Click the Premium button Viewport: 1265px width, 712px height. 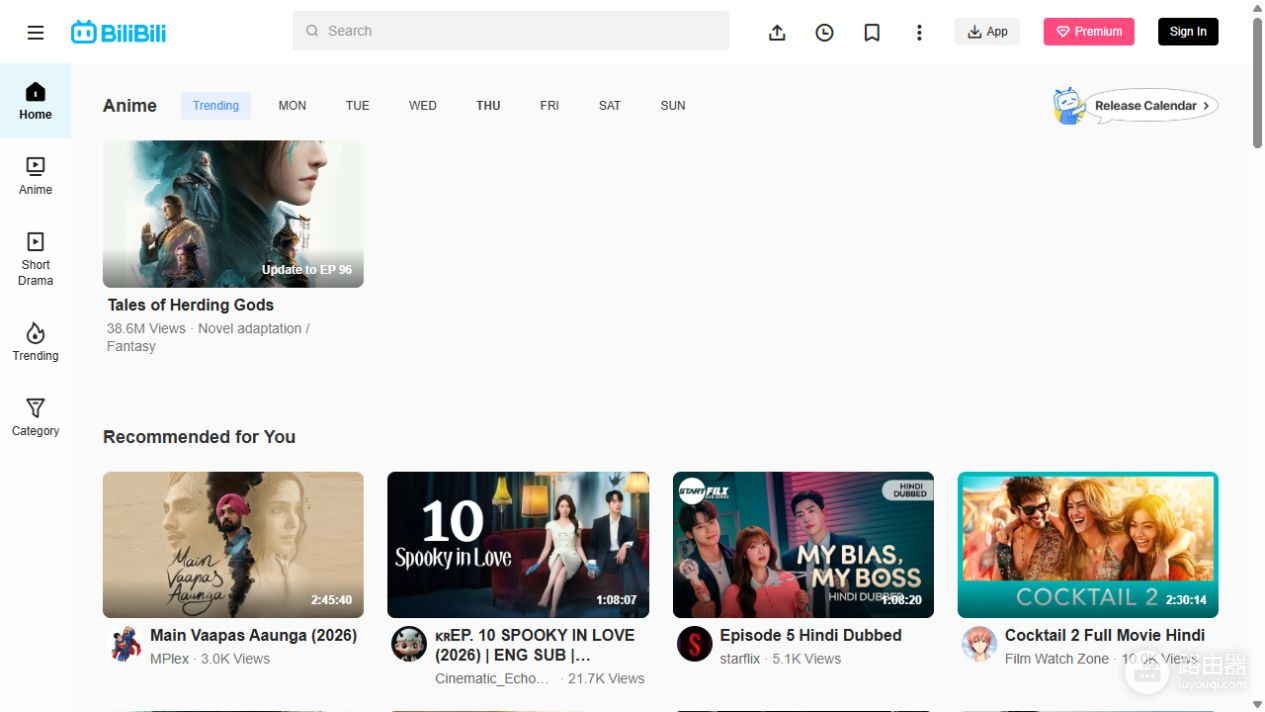tap(1089, 32)
